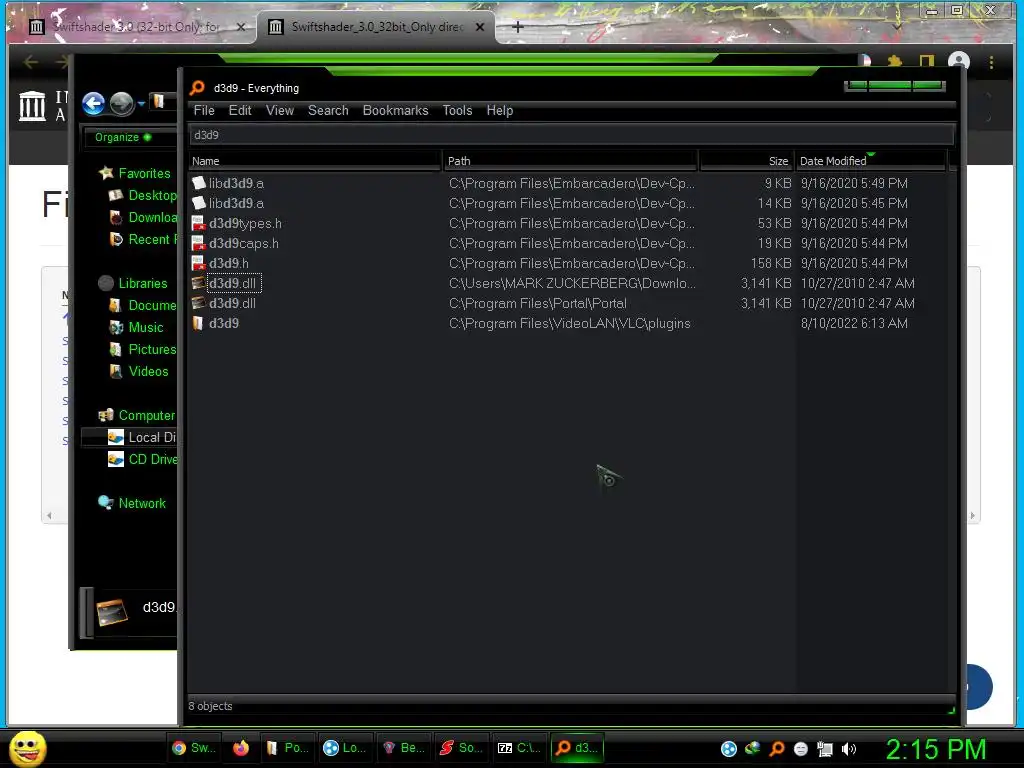Open the Help menu in Everything

(x=500, y=110)
